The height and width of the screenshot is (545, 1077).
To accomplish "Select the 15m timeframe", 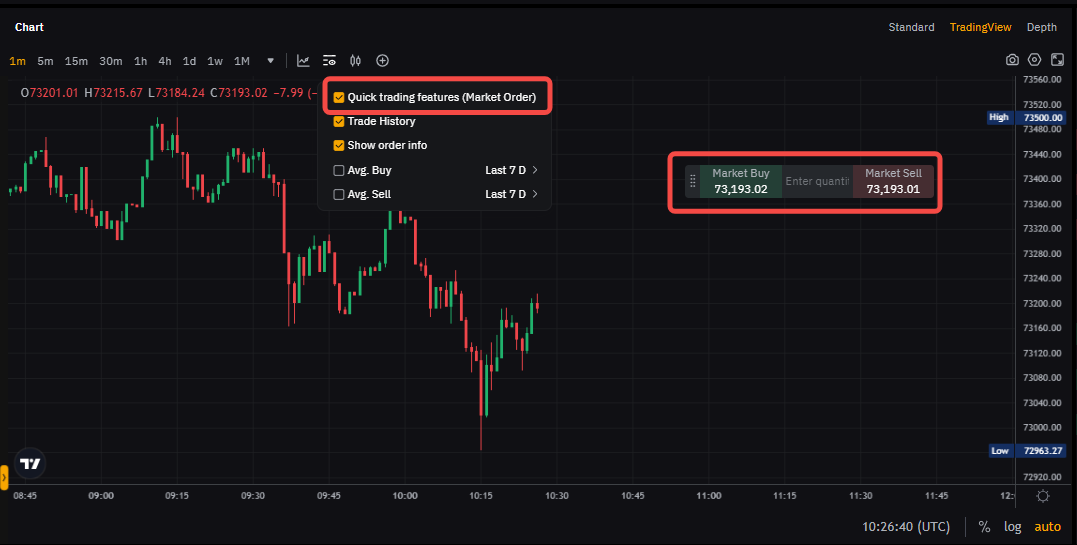I will click(76, 61).
